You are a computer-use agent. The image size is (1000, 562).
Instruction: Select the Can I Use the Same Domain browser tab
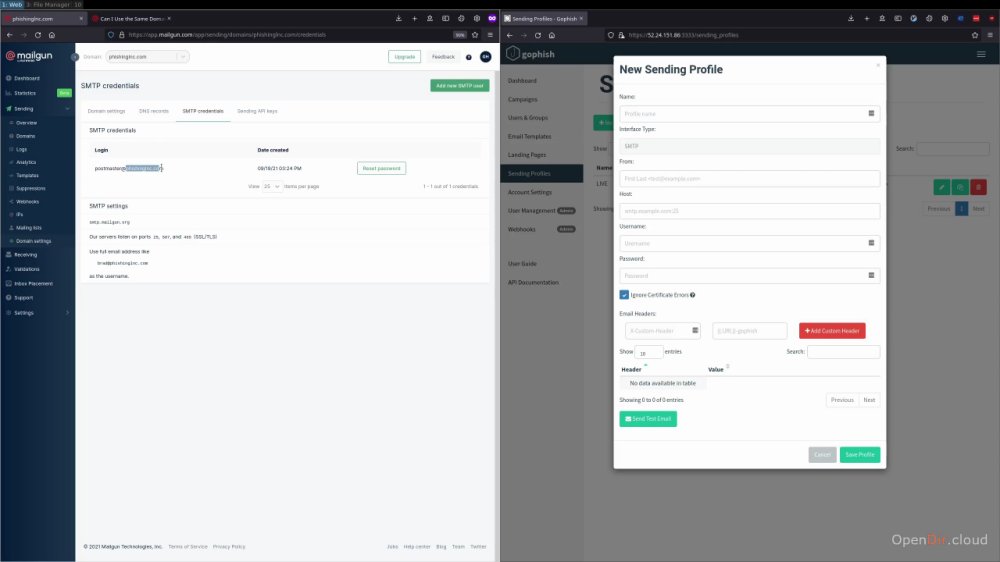(x=131, y=18)
